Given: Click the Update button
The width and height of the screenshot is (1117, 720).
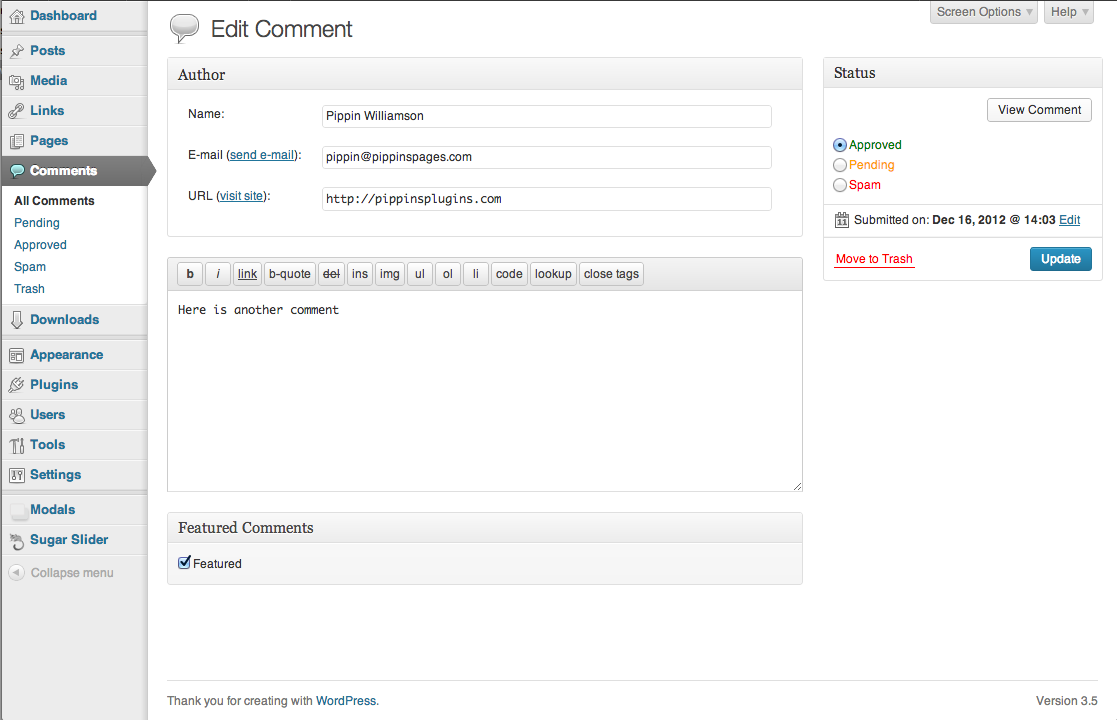Looking at the screenshot, I should (1061, 259).
